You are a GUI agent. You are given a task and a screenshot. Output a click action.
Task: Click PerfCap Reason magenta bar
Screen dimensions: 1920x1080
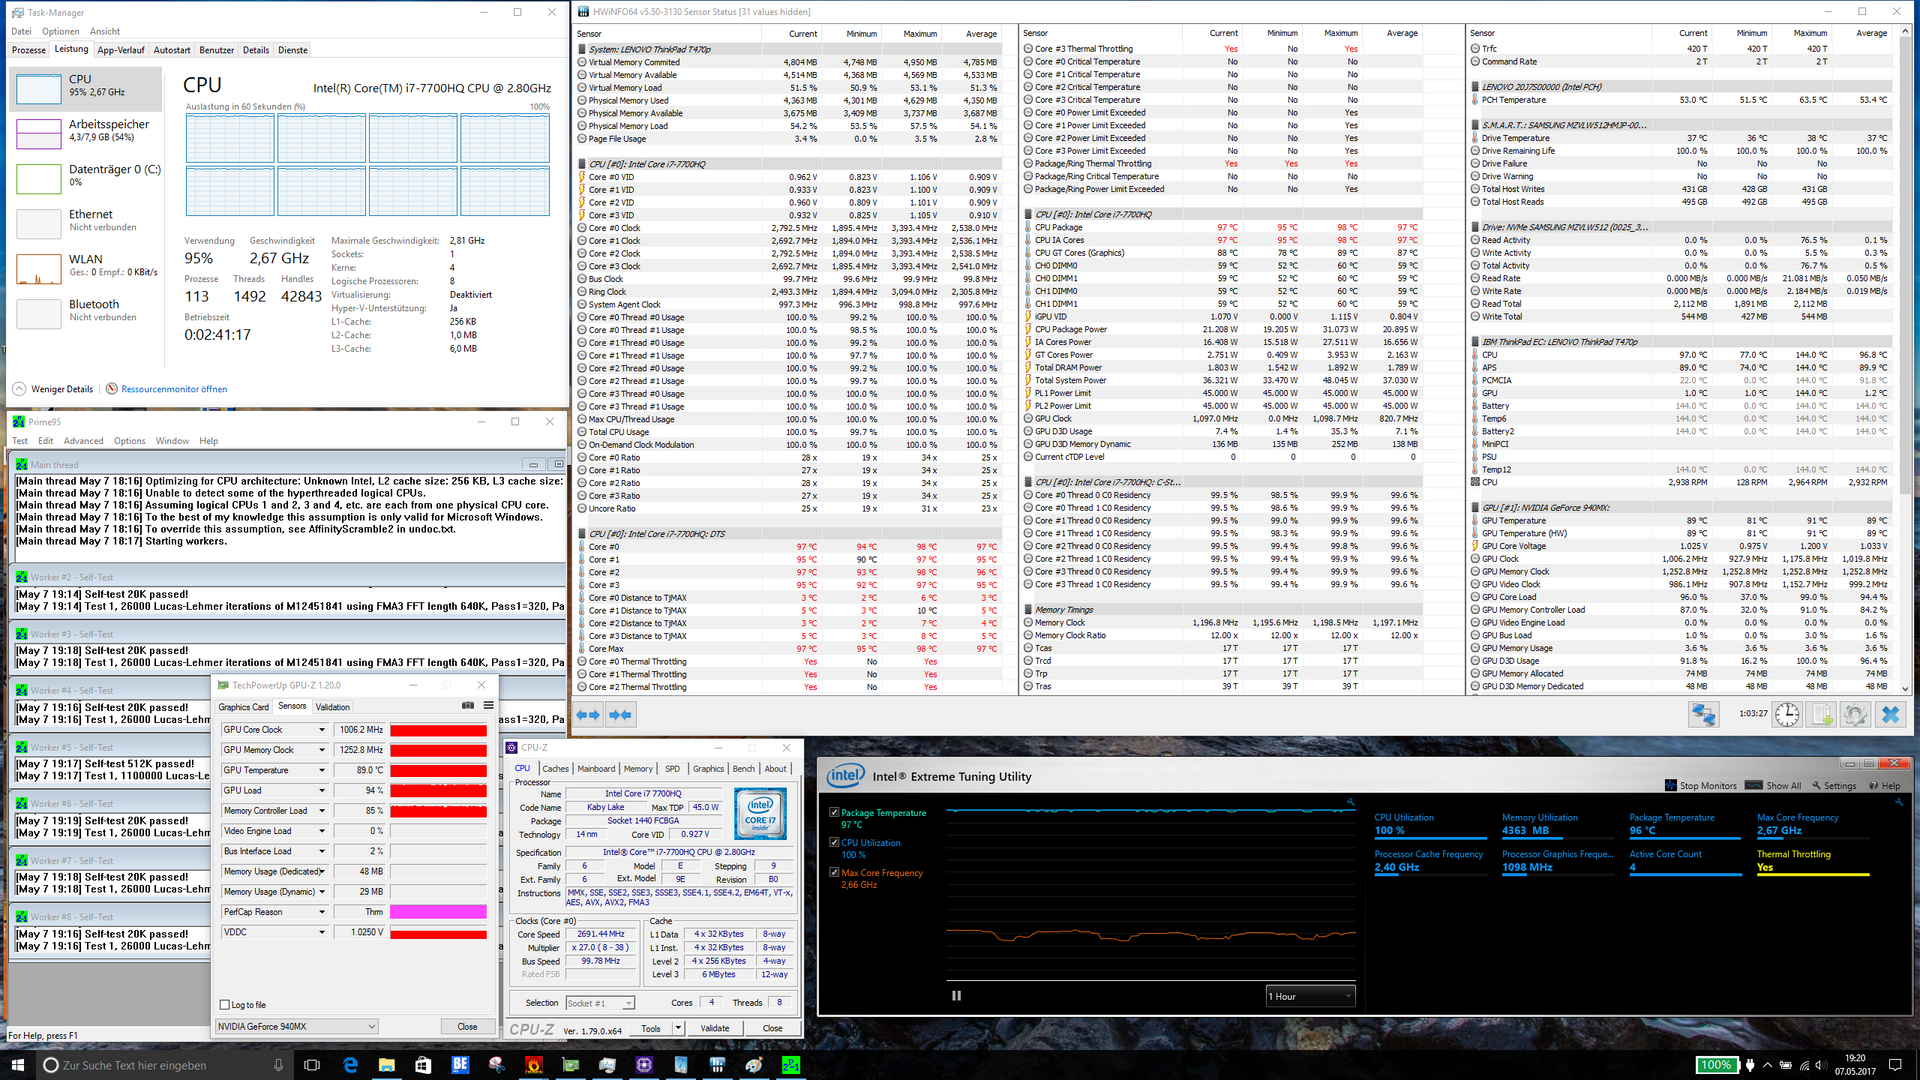[x=438, y=912]
